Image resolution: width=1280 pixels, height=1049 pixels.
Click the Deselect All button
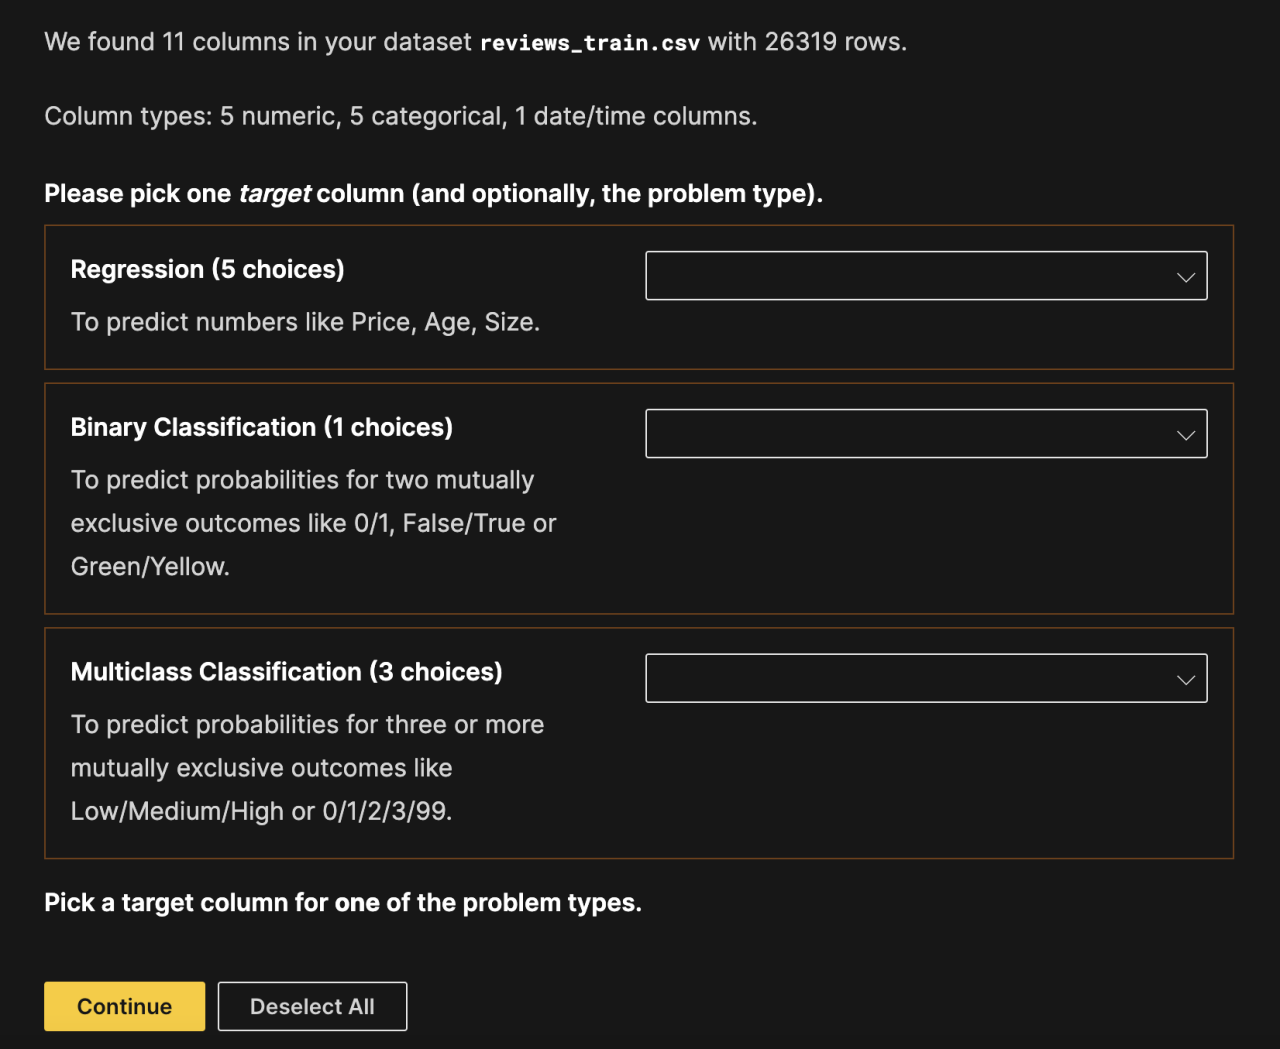[312, 1006]
